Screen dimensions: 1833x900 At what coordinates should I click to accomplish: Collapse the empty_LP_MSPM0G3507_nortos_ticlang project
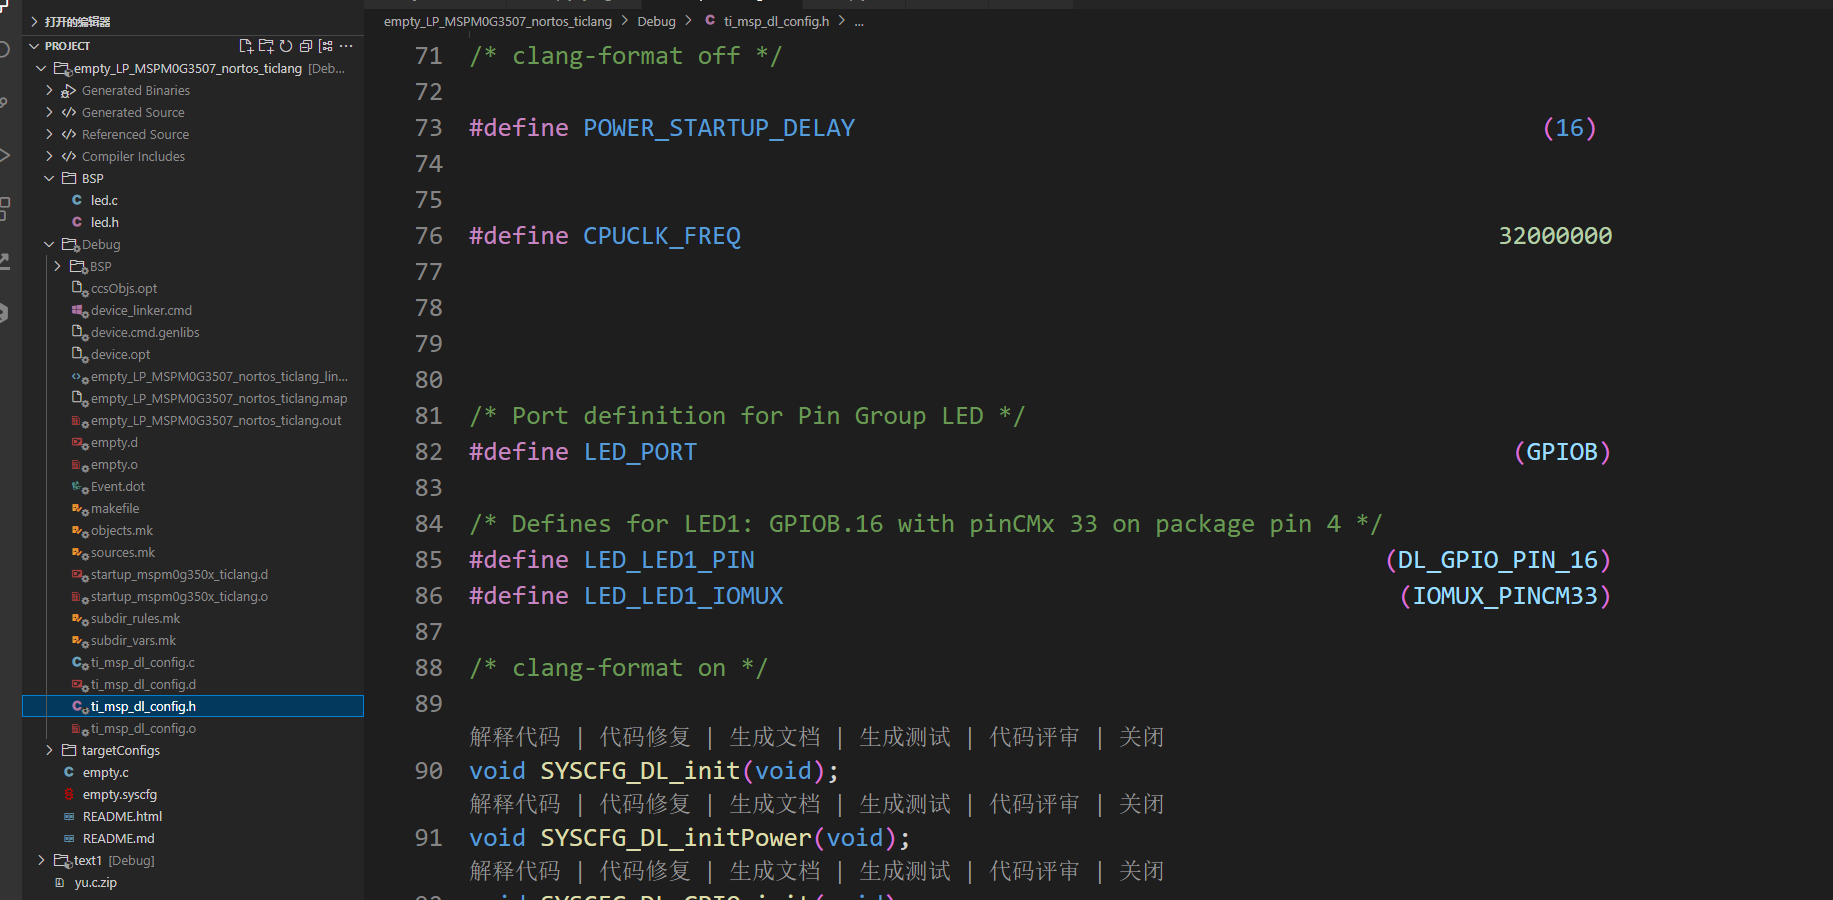(41, 68)
